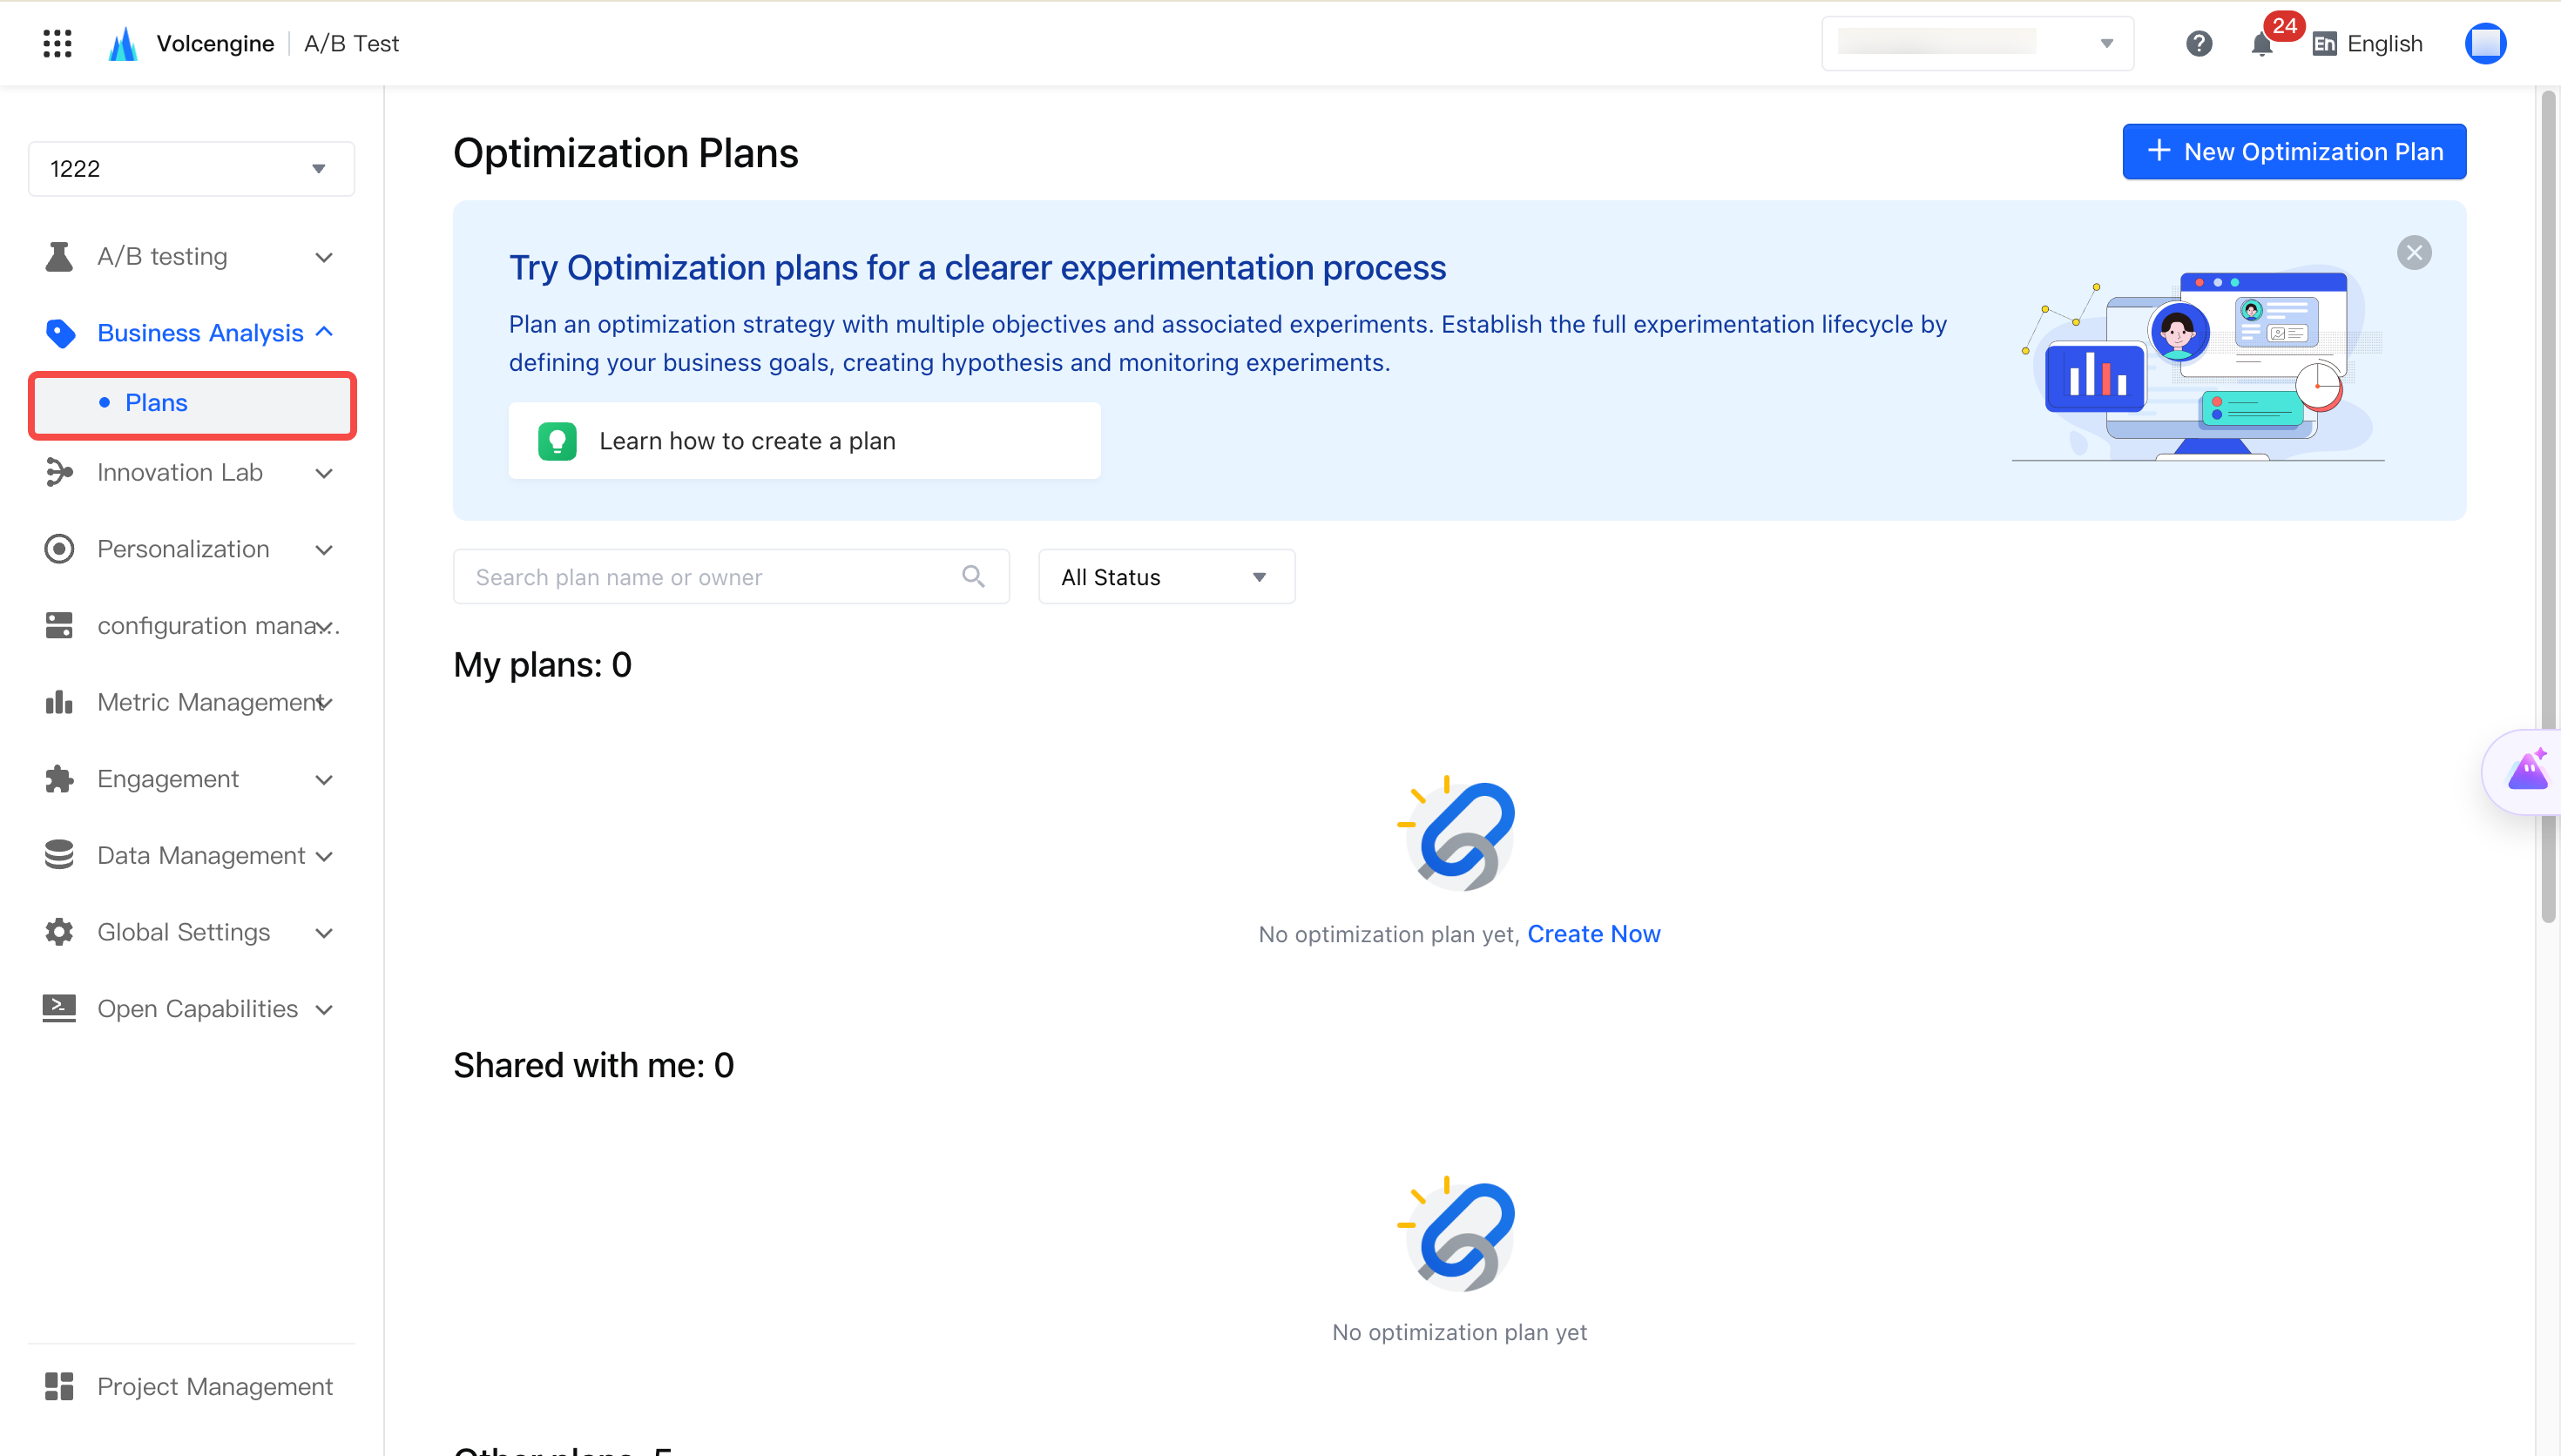Click the Create Now link
This screenshot has width=2561, height=1456.
[1593, 933]
